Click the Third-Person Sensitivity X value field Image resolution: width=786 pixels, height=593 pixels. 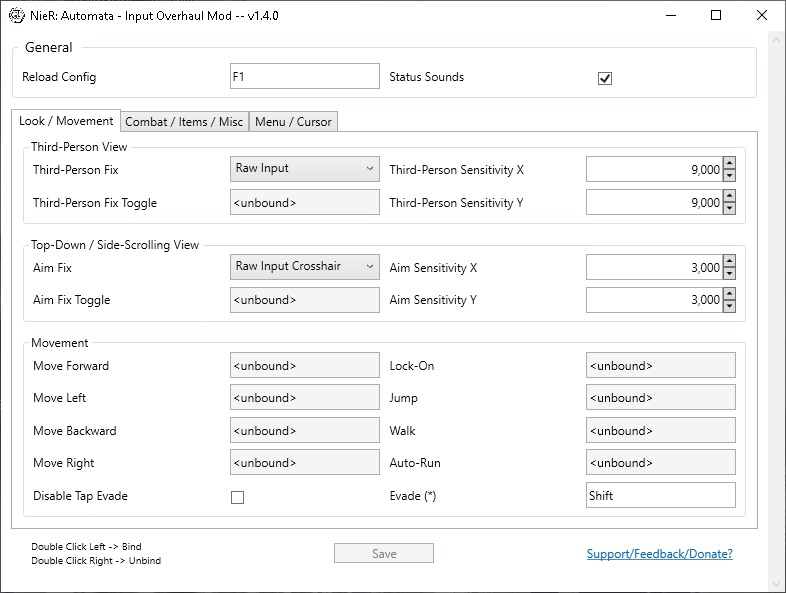[654, 169]
